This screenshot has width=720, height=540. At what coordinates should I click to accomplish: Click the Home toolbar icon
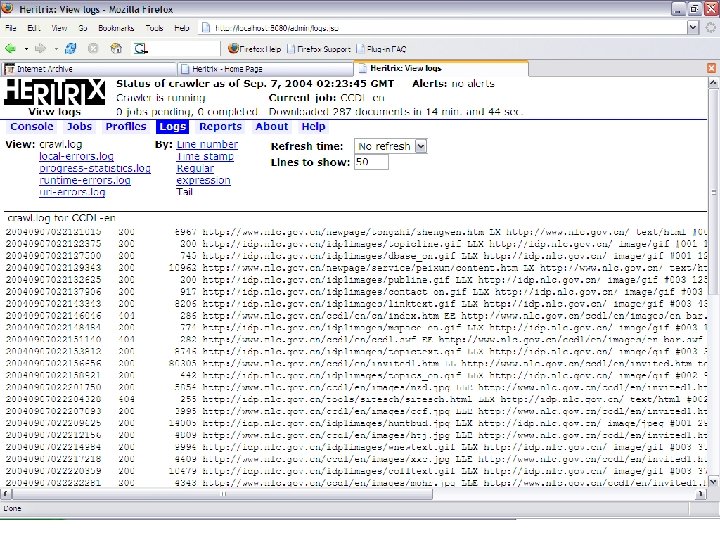[116, 48]
